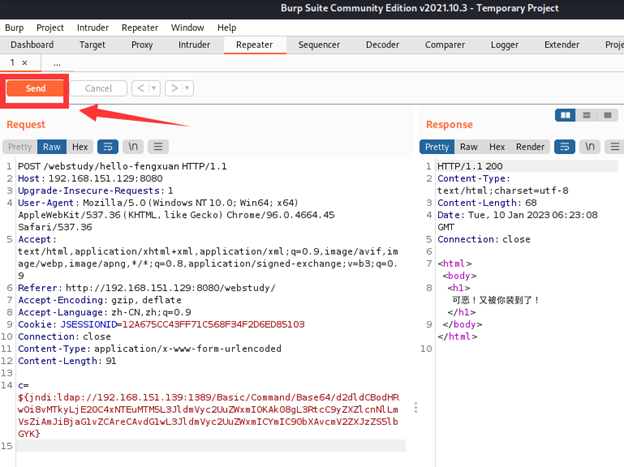
Task: Send the Repeater request
Action: pyautogui.click(x=35, y=88)
